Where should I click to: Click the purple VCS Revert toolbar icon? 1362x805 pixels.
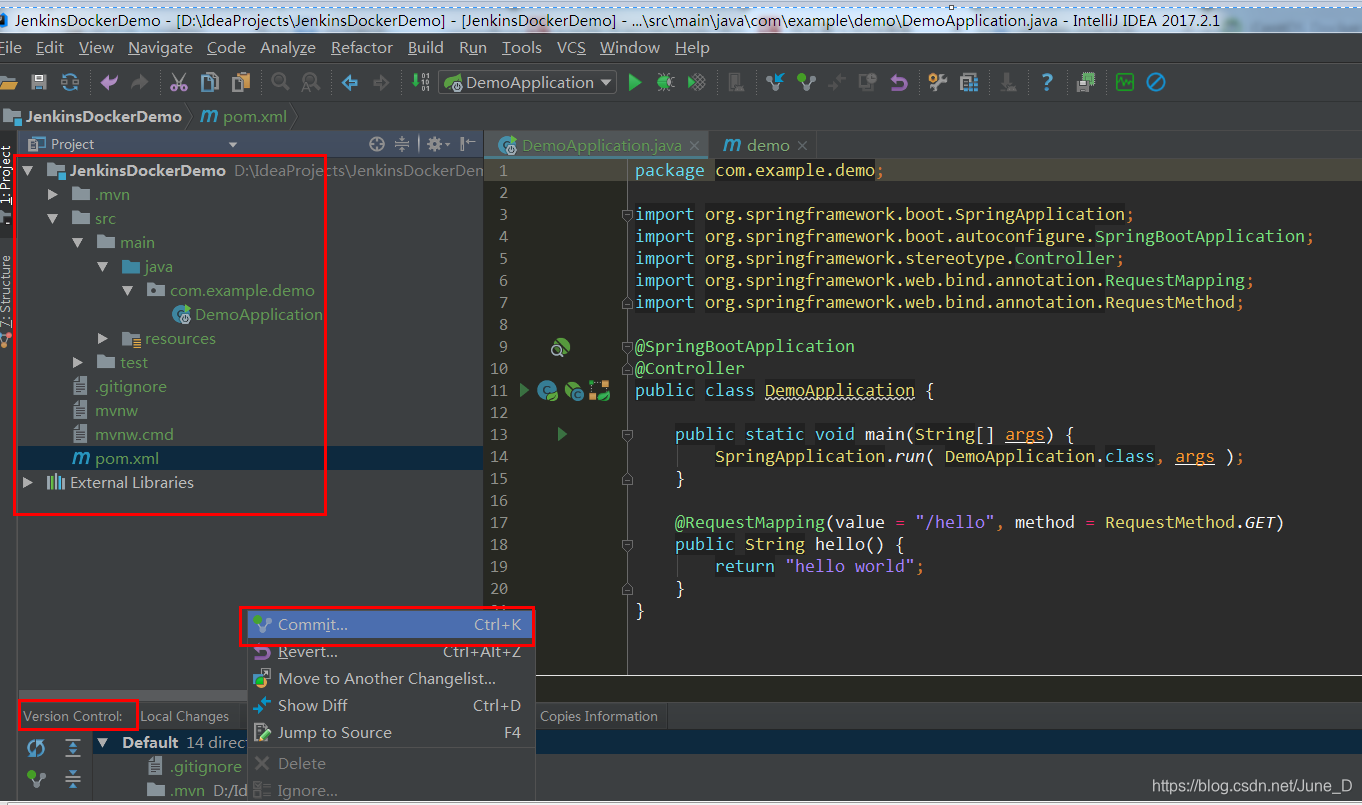click(x=899, y=83)
